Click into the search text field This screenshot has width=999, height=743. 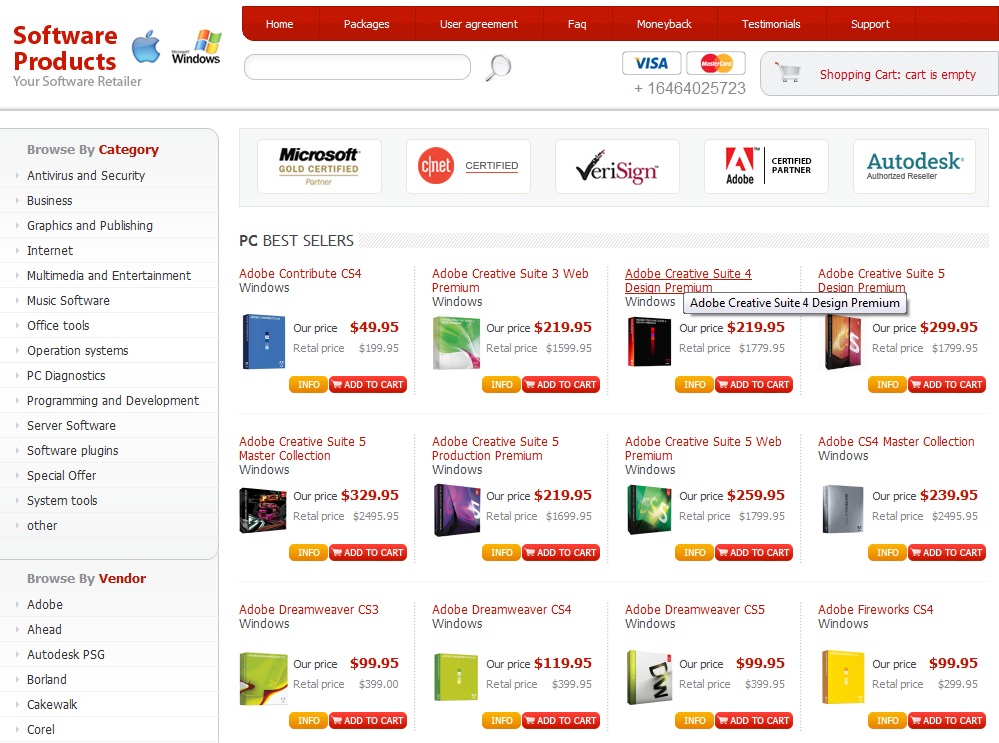[357, 67]
